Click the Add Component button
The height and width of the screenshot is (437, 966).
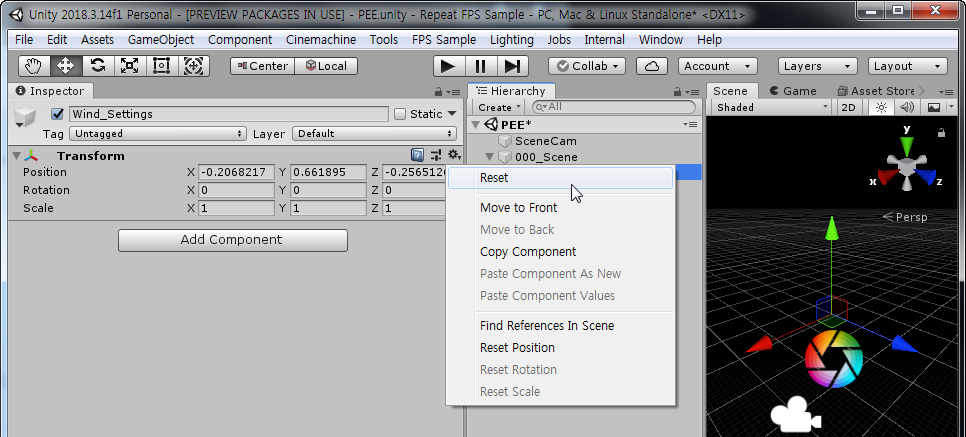point(233,240)
